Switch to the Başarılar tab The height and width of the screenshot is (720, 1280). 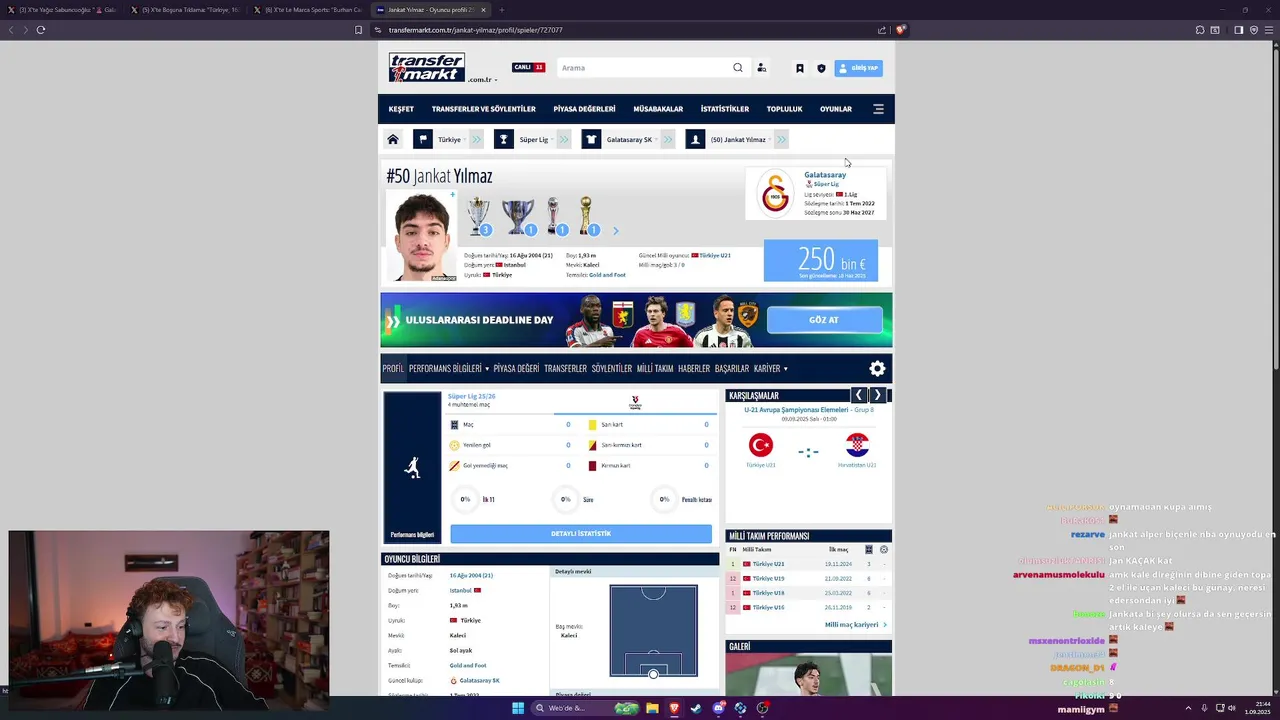tap(732, 368)
